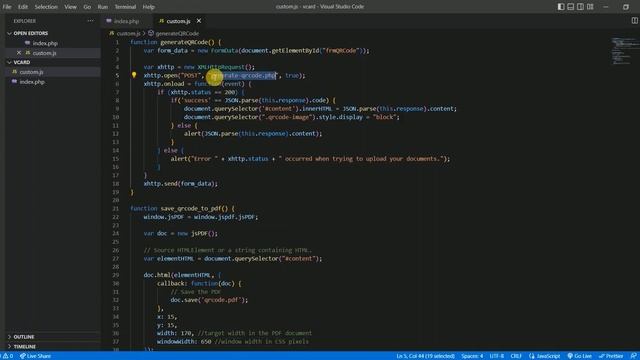Click the split editor icon

[634, 20]
